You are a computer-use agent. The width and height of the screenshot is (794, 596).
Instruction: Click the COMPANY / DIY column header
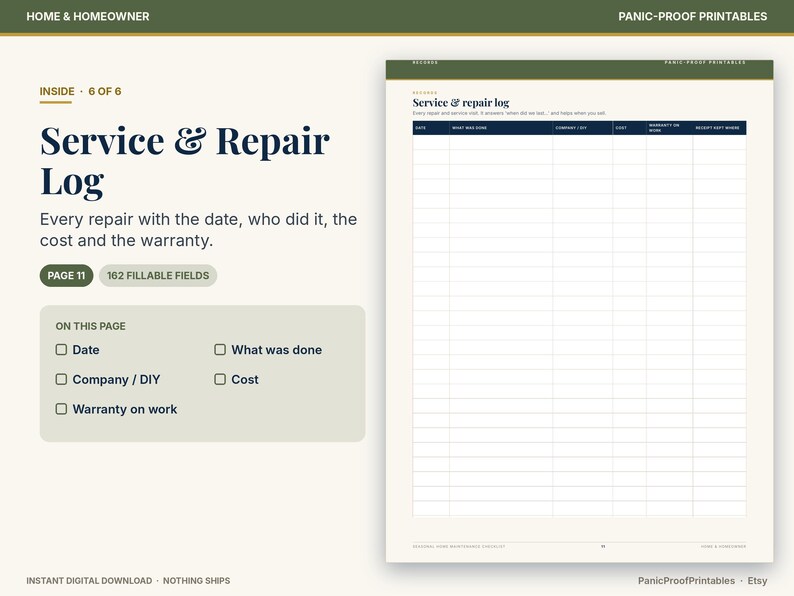[571, 128]
